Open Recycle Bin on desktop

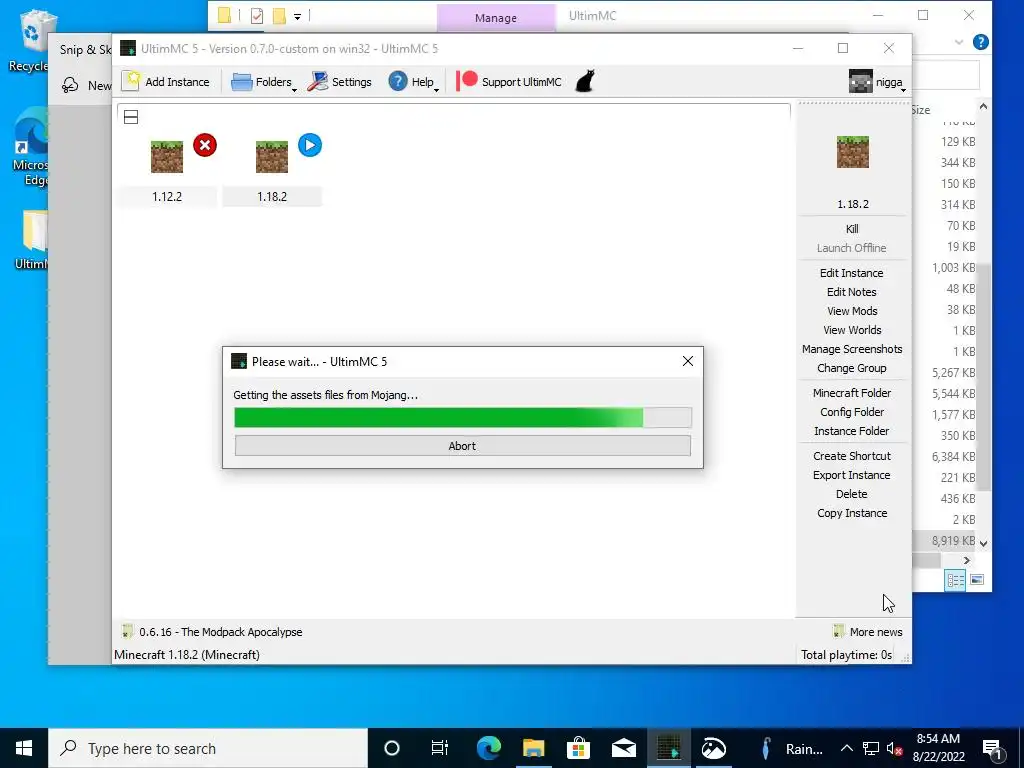29,39
